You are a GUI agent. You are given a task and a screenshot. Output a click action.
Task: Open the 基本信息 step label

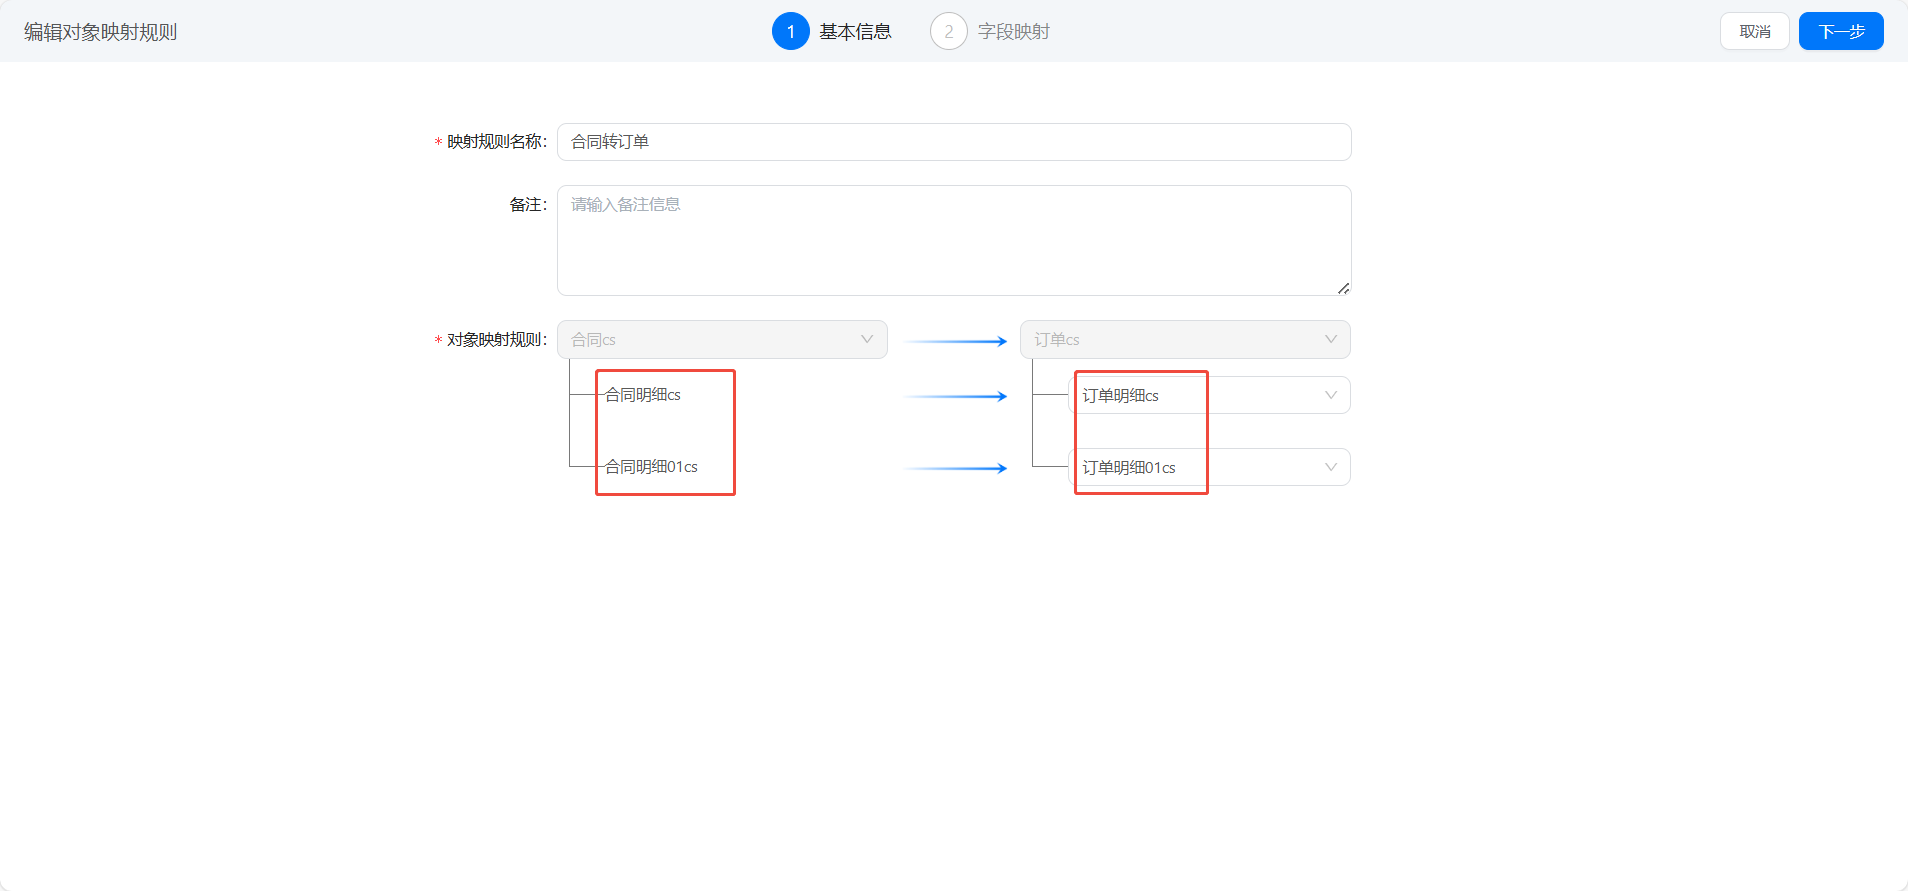[855, 31]
